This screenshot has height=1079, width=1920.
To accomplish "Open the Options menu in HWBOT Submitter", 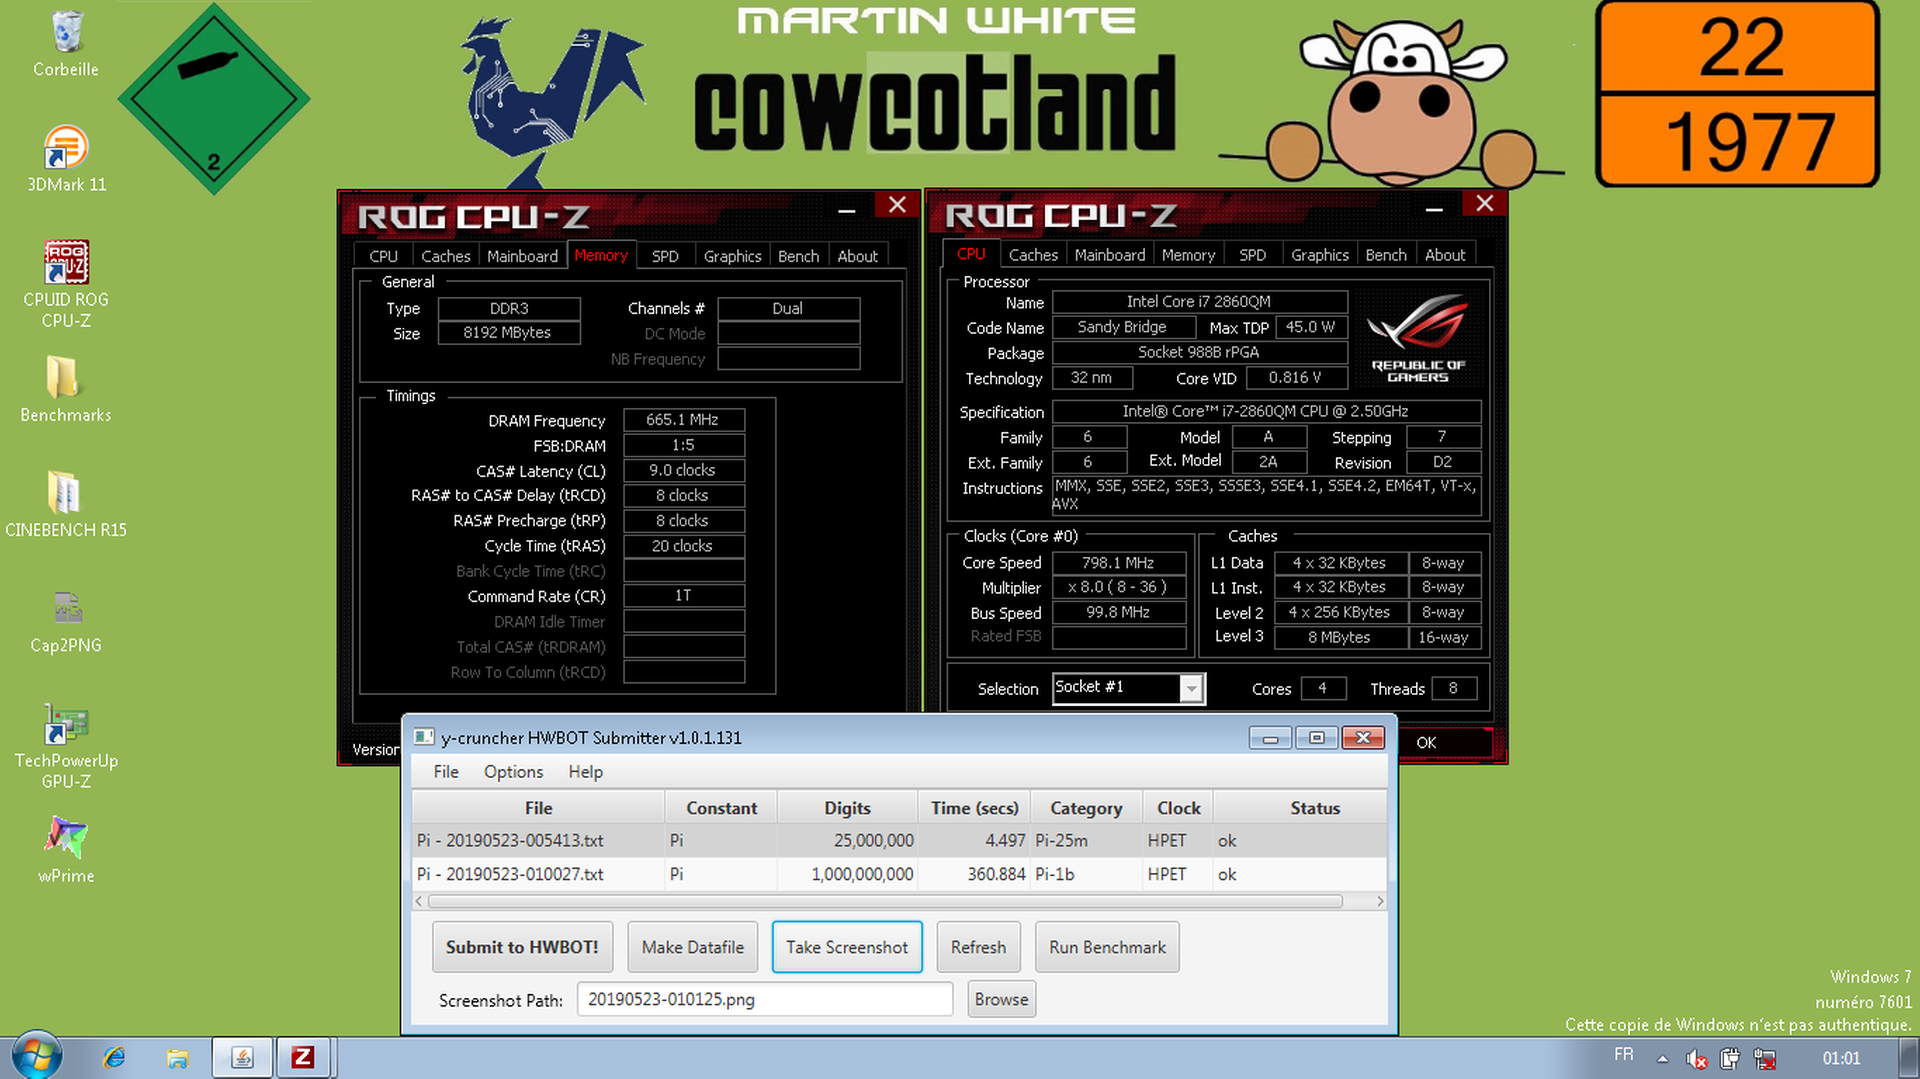I will click(x=514, y=772).
